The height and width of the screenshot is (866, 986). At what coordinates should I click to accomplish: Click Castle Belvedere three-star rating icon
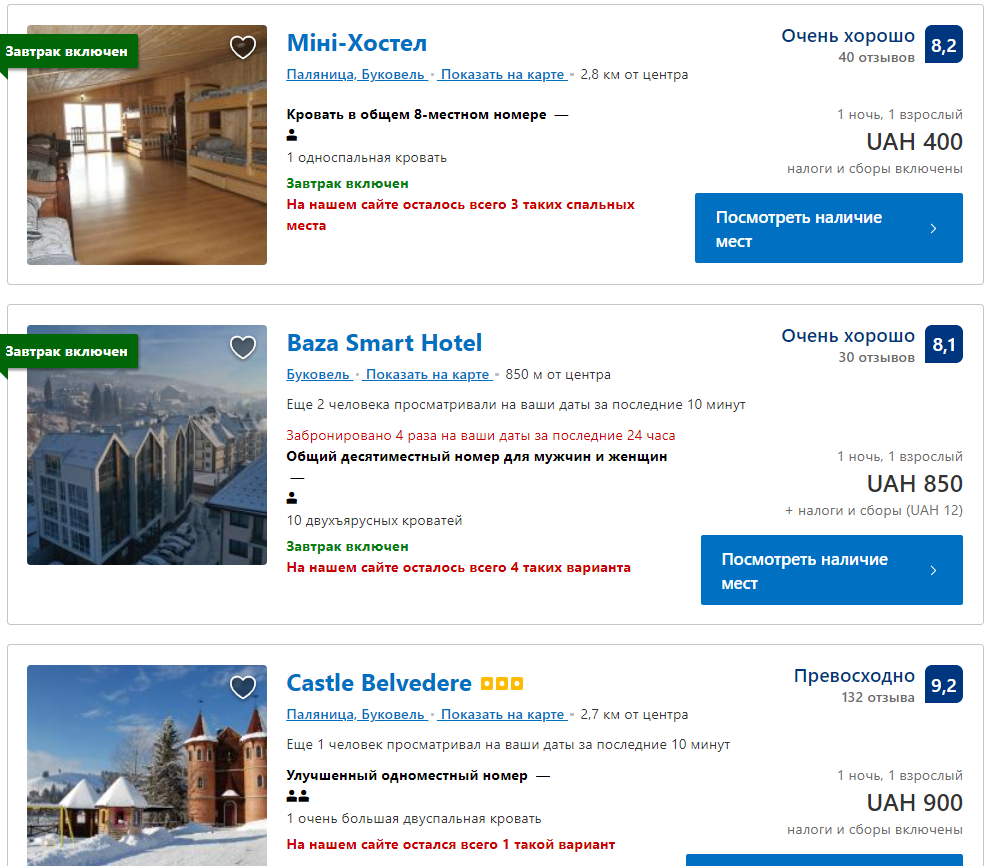pos(502,684)
